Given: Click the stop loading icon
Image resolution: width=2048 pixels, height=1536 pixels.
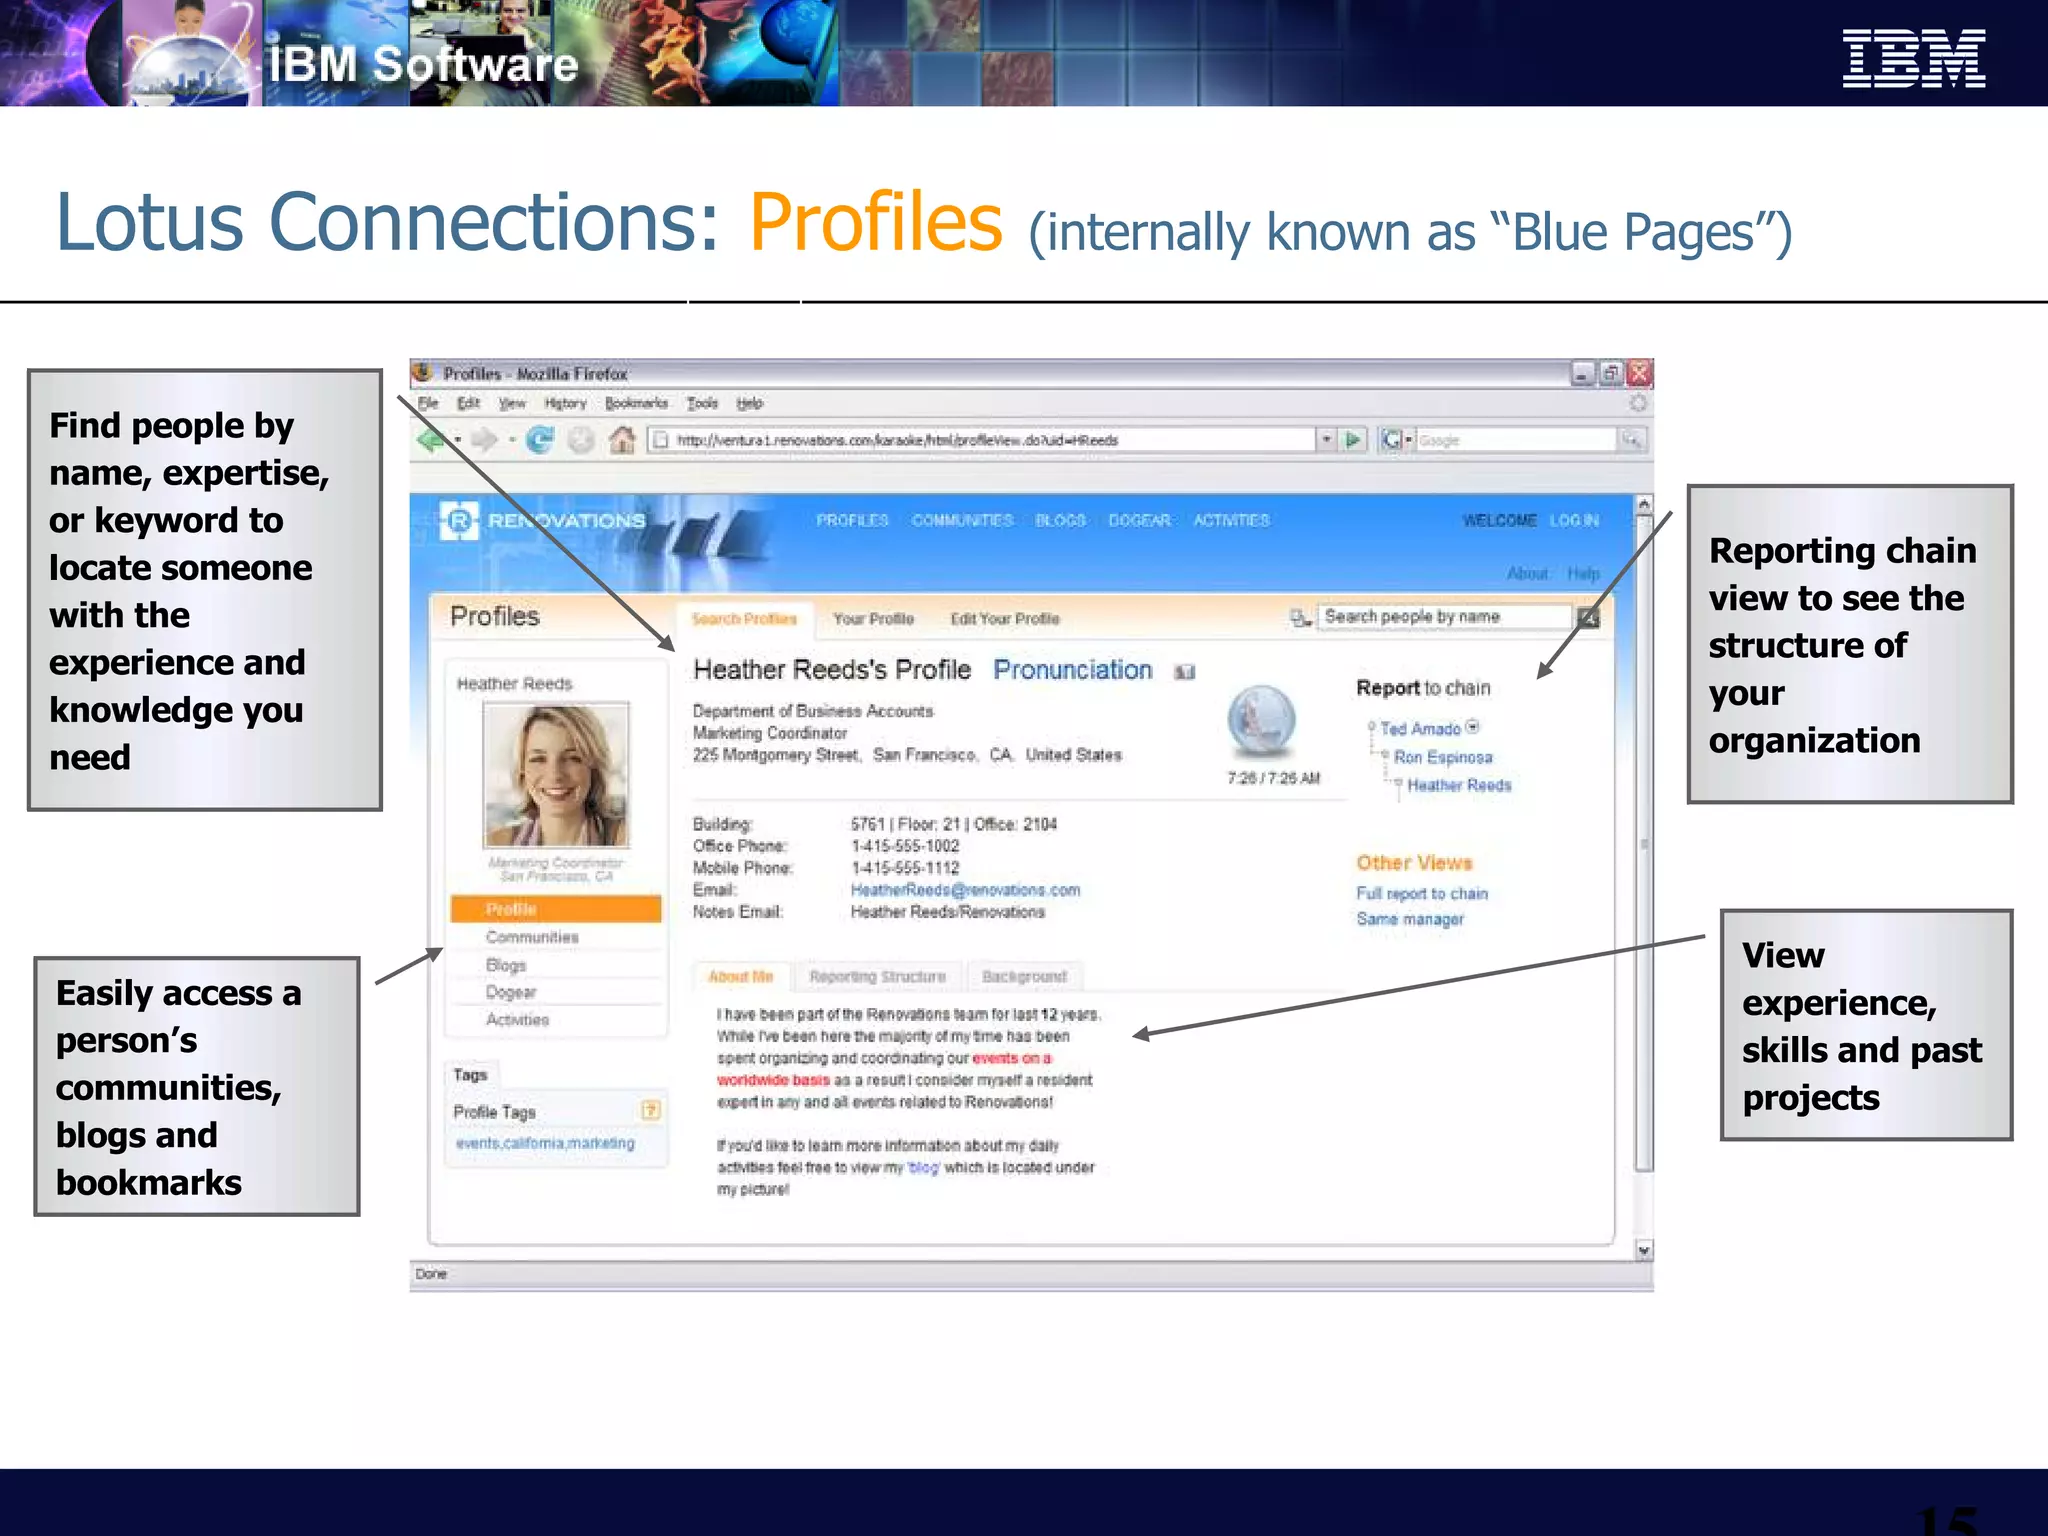Looking at the screenshot, I should pos(581,440).
